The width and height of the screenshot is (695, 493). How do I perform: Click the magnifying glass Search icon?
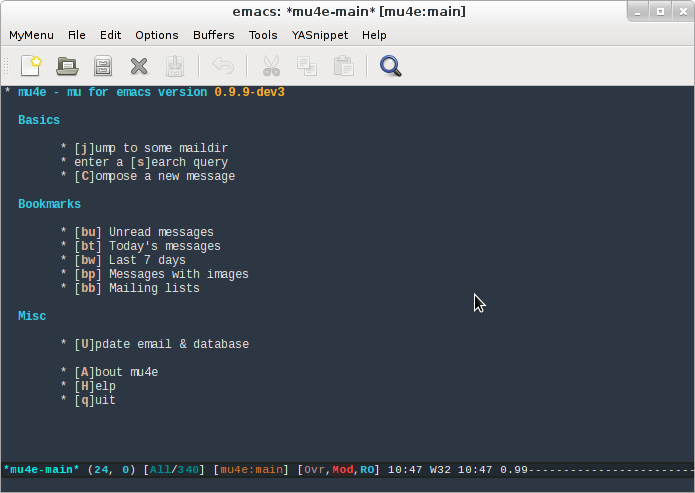390,67
